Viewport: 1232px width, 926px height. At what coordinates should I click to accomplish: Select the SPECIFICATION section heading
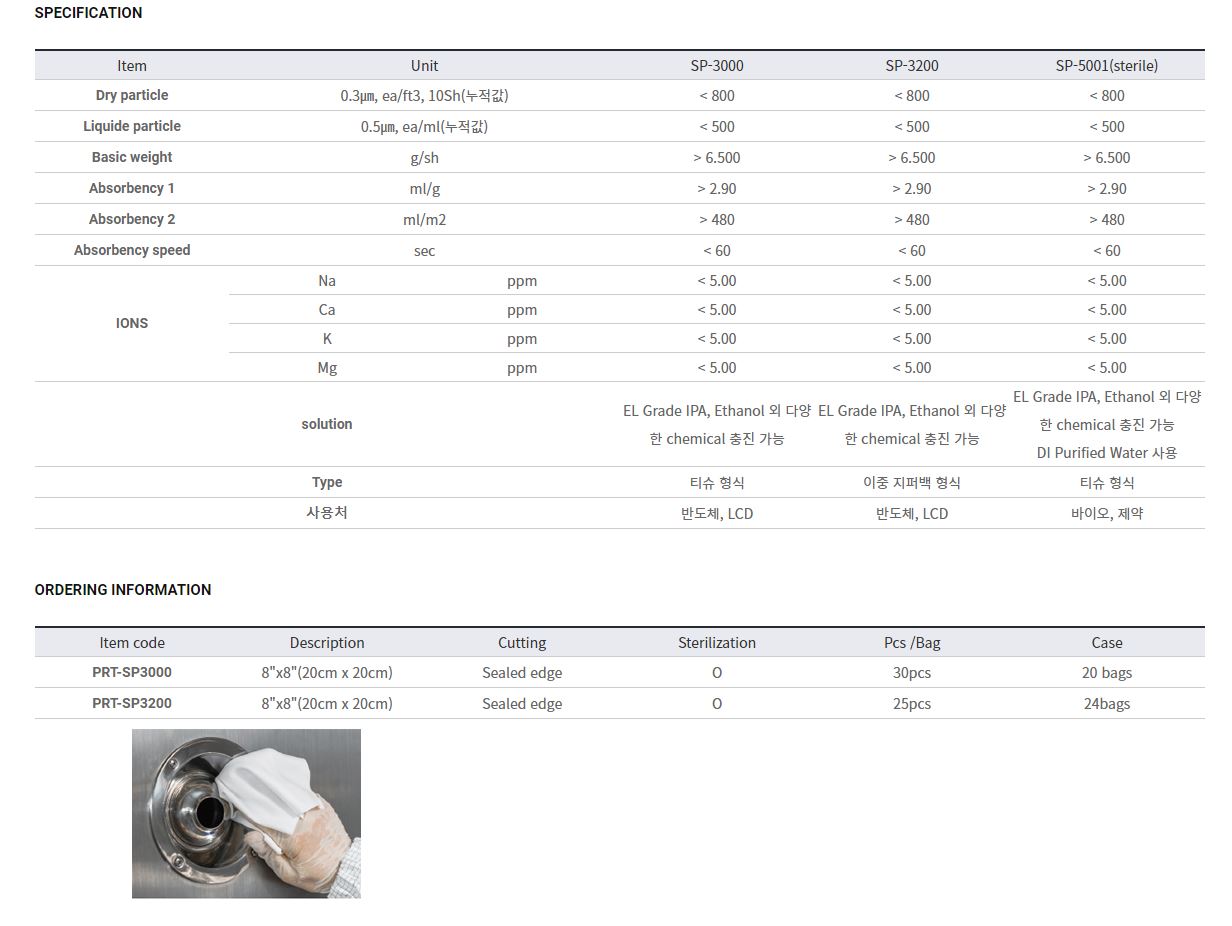point(88,13)
